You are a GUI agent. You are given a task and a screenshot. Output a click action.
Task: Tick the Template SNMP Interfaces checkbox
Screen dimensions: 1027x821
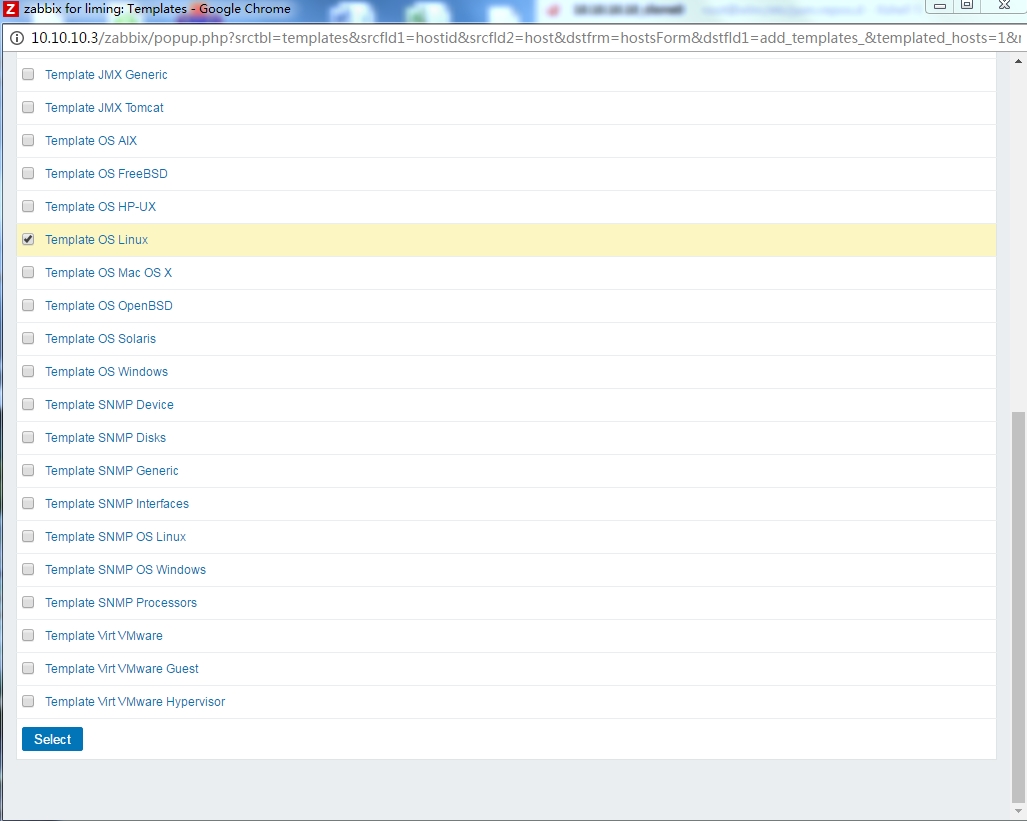28,503
